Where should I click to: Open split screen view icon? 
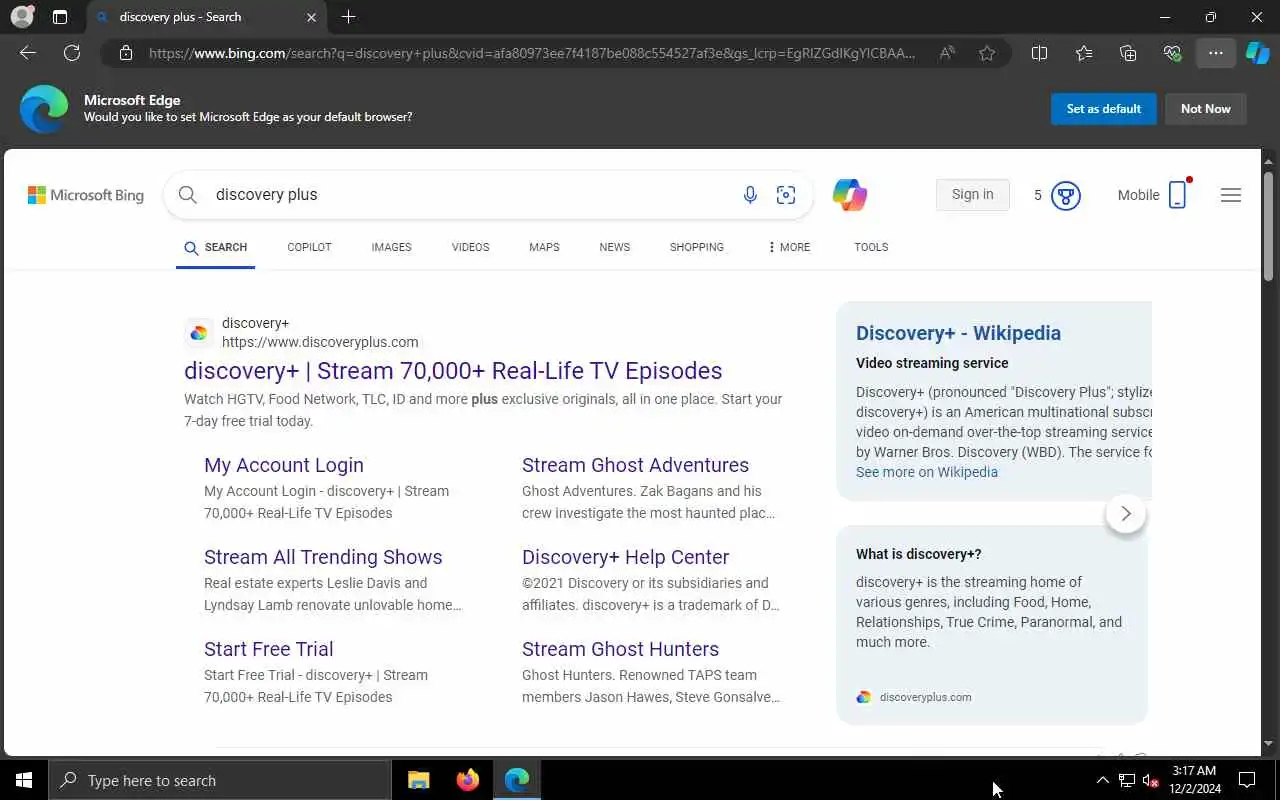tap(1039, 53)
